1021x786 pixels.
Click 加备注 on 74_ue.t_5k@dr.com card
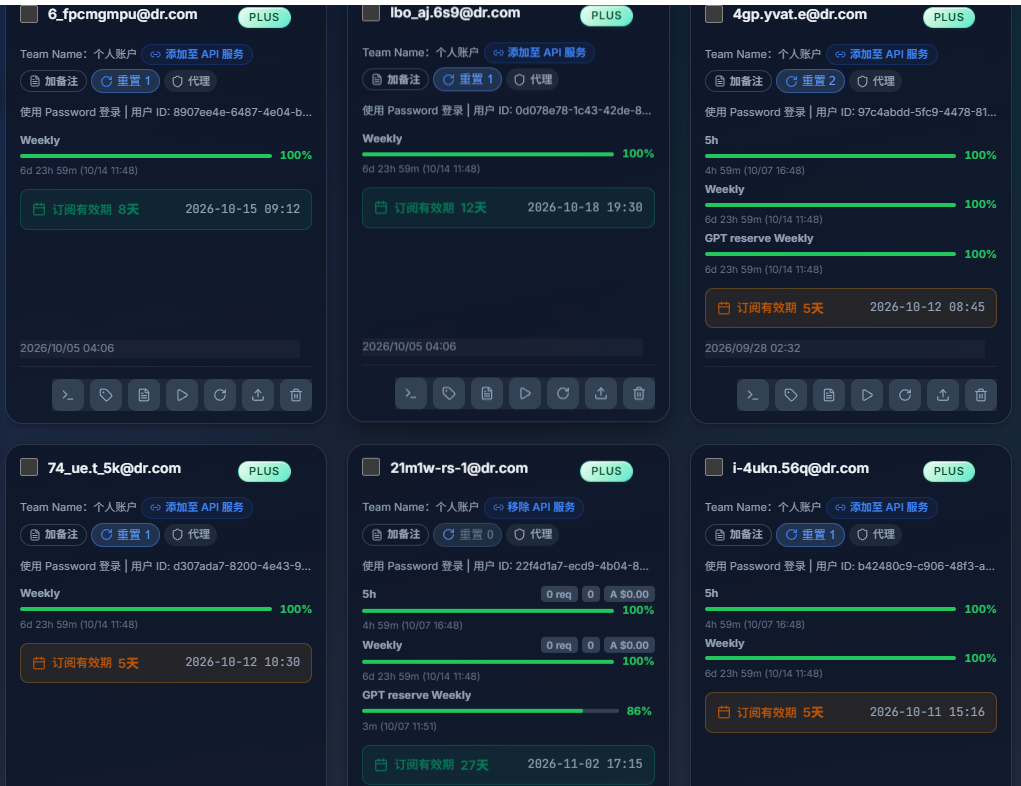[53, 535]
